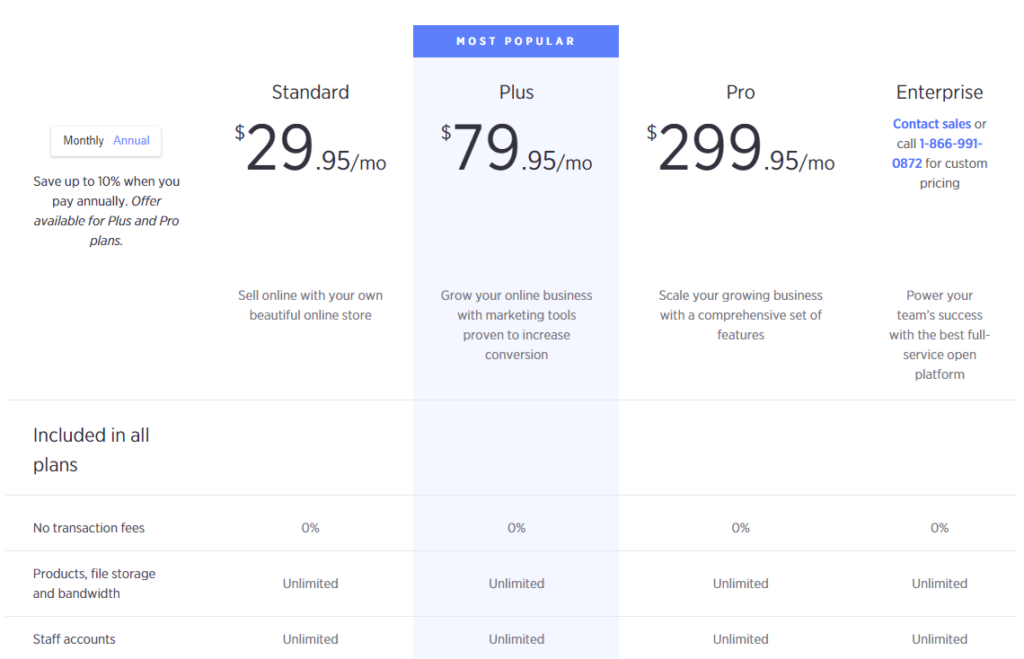Click the $299.95/mo Pro price
Viewport: 1024px width, 659px height.
click(740, 150)
